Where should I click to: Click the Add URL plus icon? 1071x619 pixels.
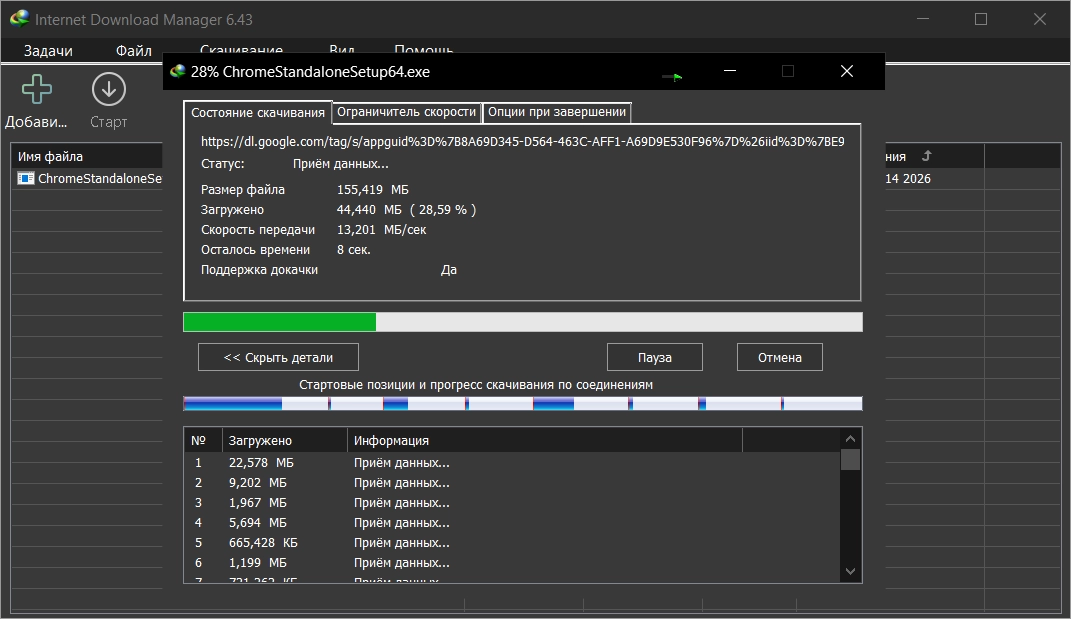37,89
